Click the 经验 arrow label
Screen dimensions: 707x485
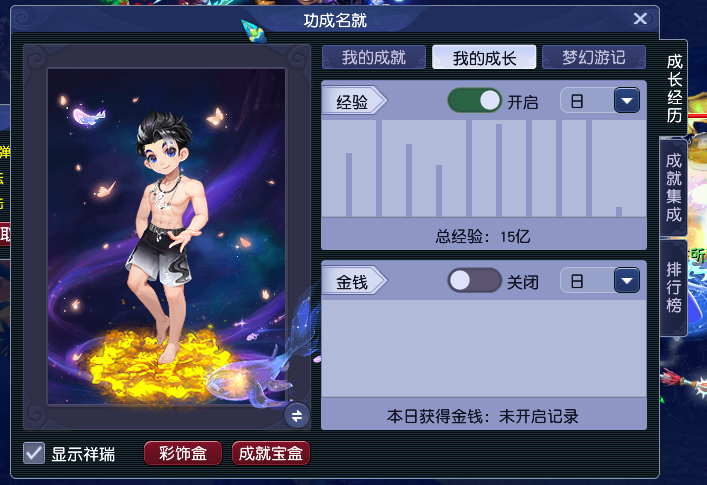pyautogui.click(x=354, y=101)
